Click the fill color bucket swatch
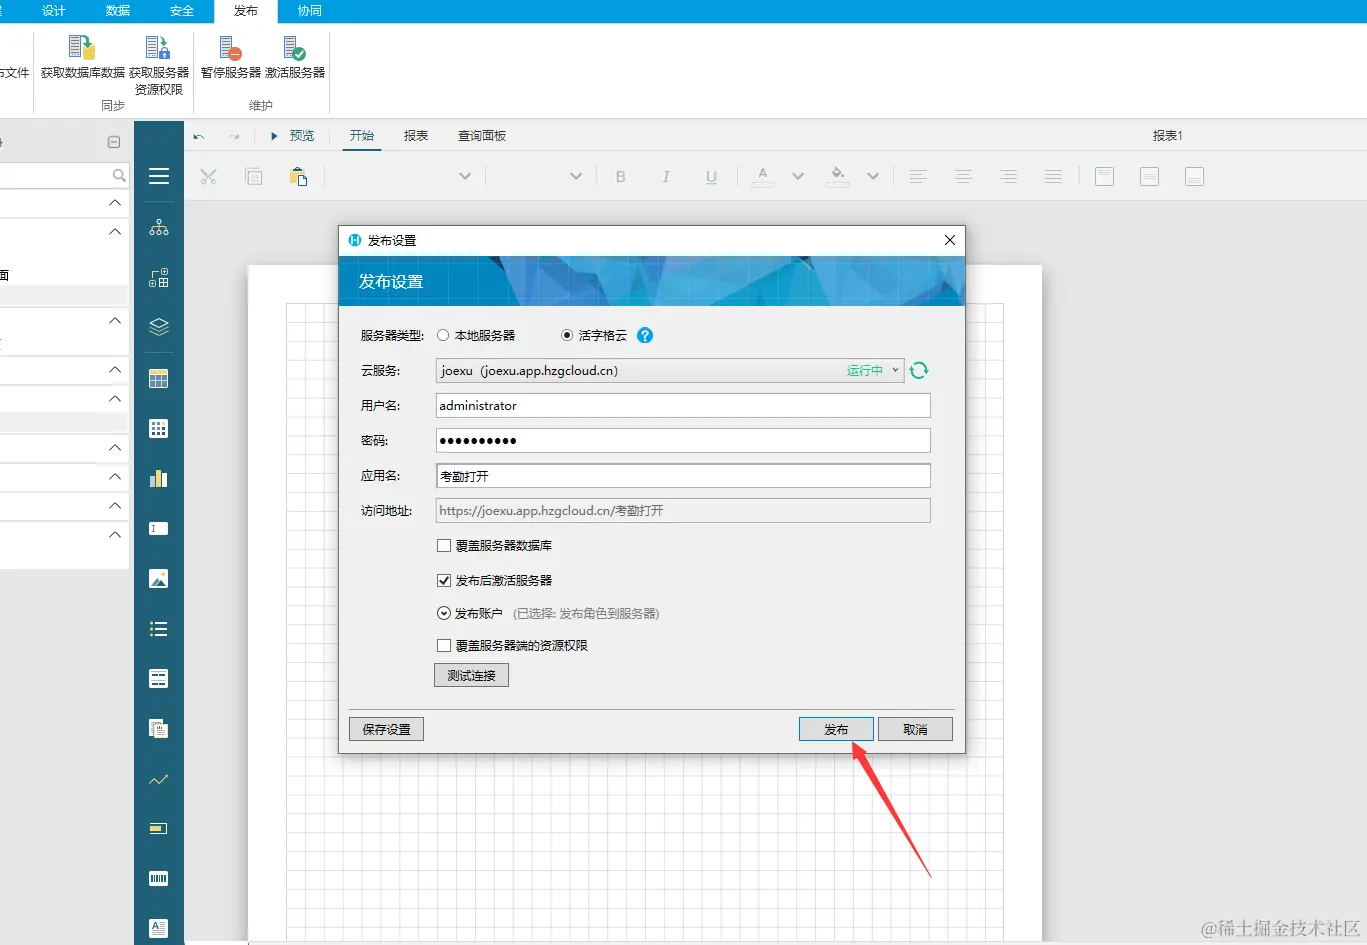 point(838,177)
